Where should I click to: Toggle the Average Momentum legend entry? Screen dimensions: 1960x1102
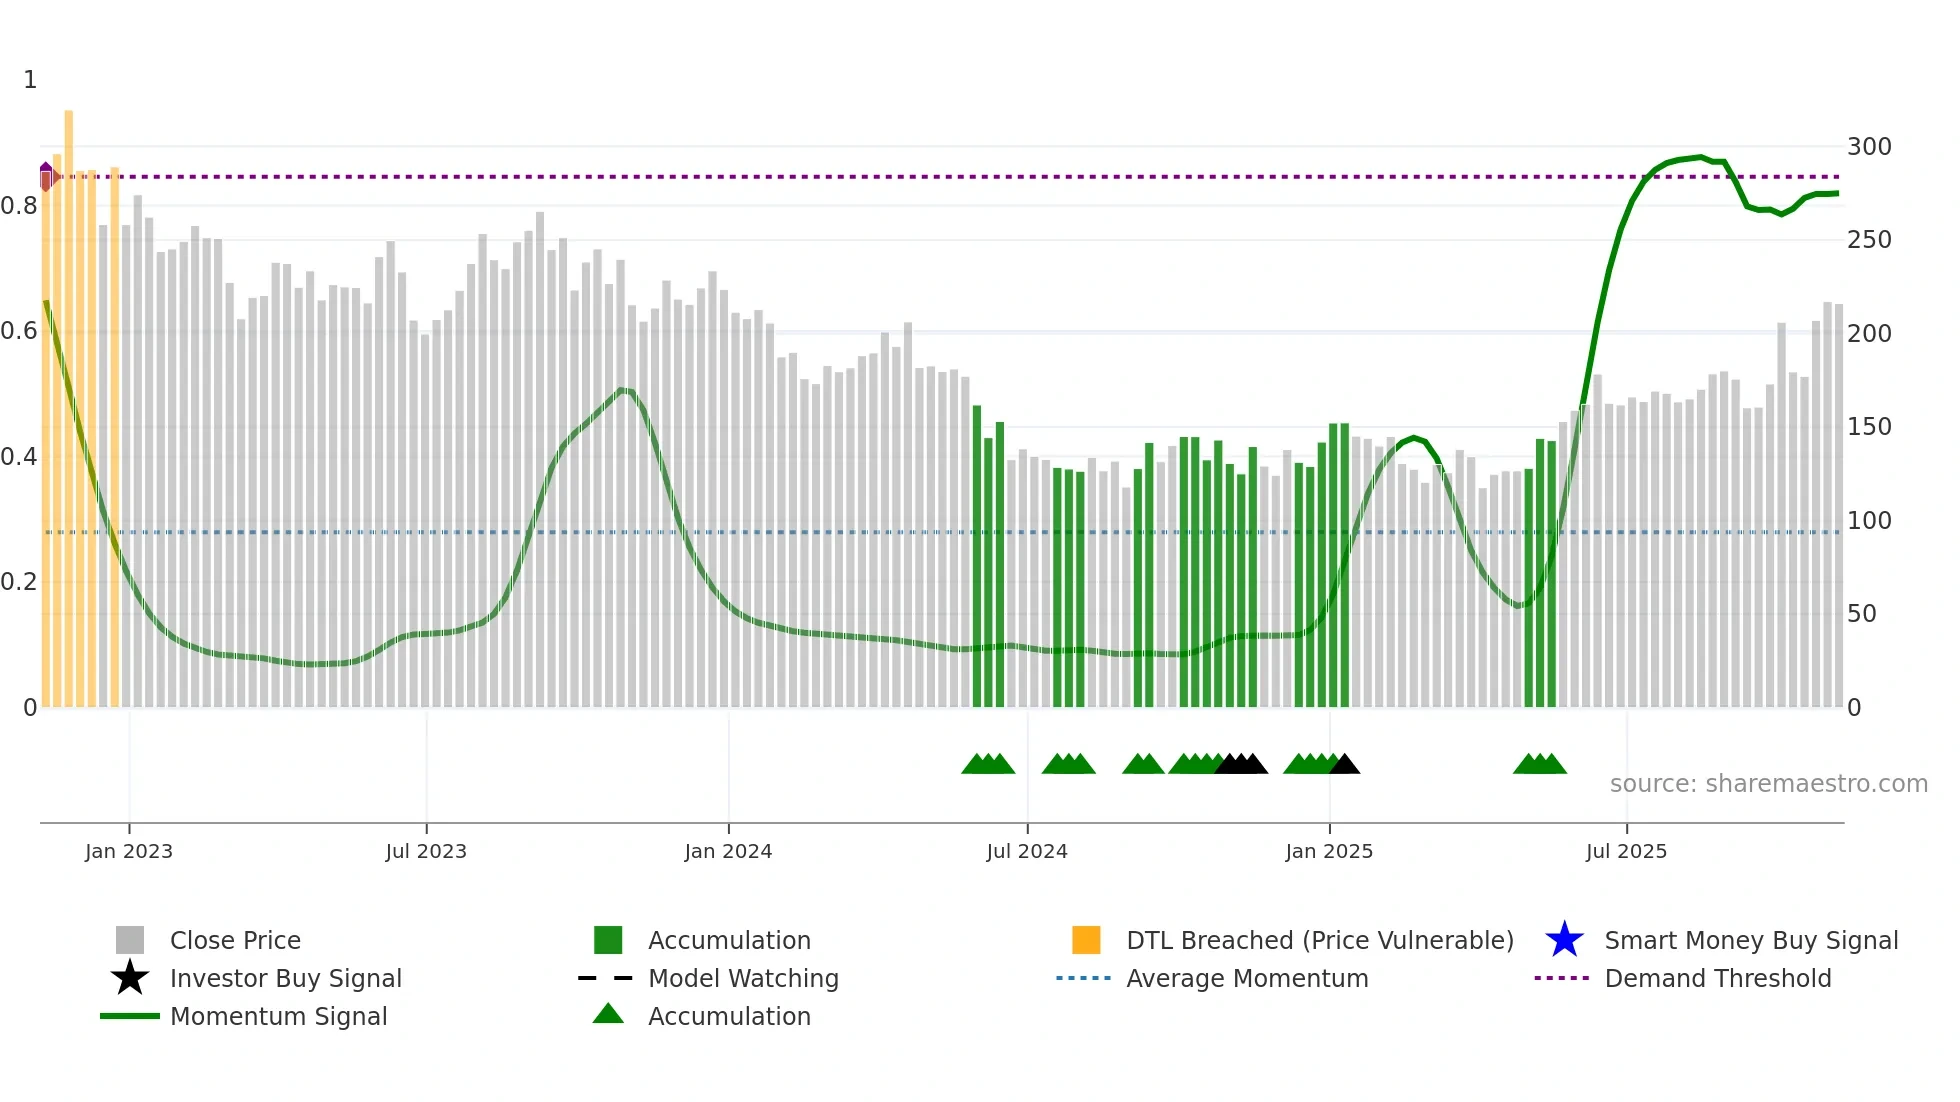[x=1246, y=978]
